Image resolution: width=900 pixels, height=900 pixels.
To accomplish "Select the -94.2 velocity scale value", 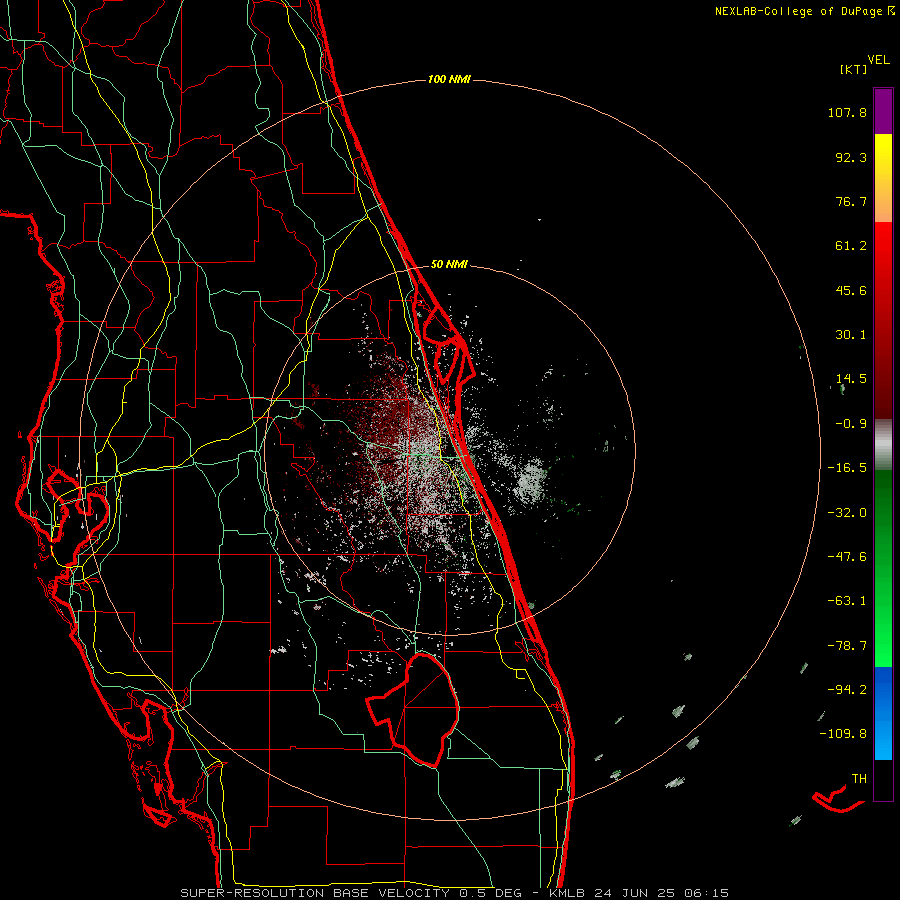I will pos(847,690).
